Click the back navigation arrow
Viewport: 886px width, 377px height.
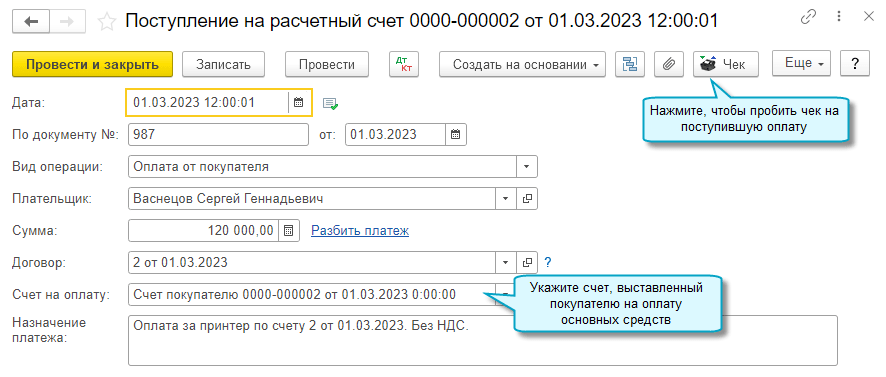[31, 21]
